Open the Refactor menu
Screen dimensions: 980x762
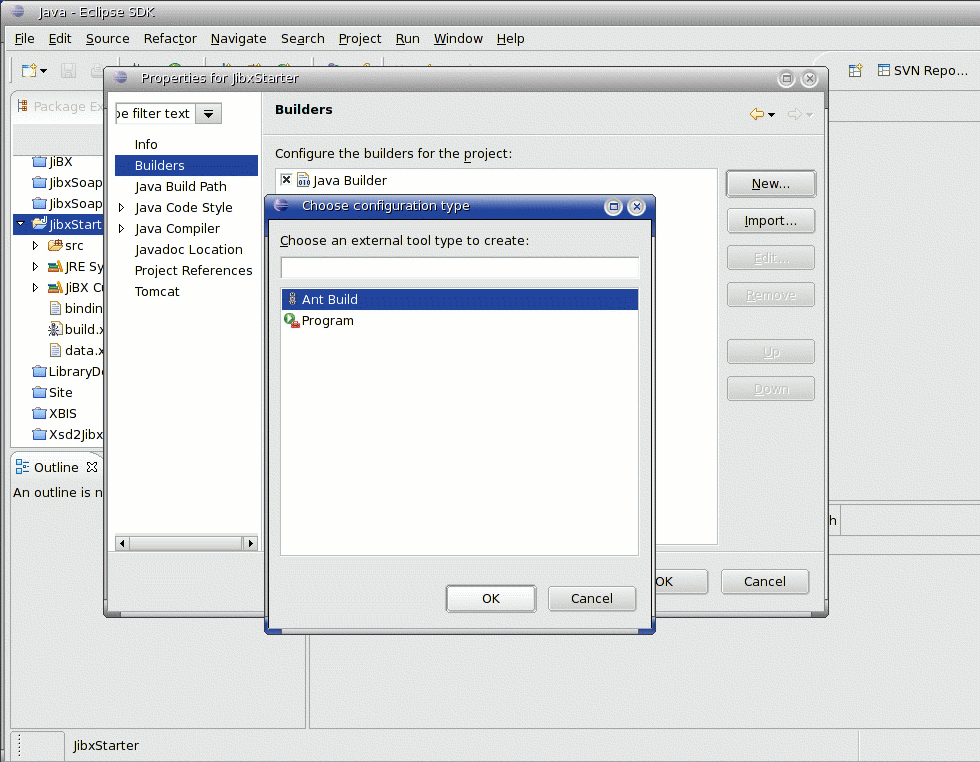point(170,39)
